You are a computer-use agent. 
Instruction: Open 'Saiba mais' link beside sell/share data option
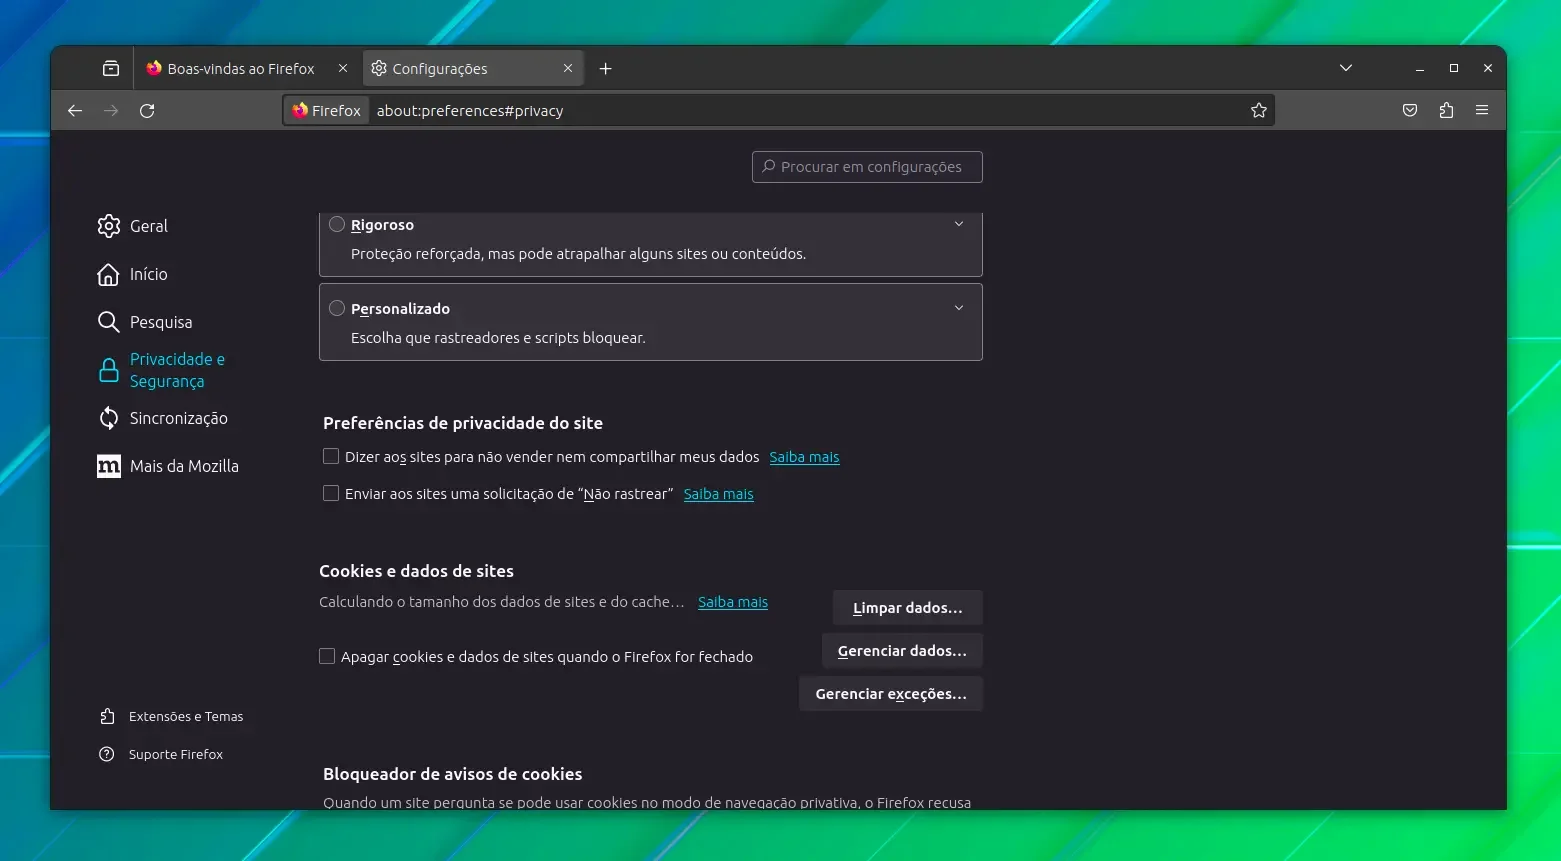click(x=804, y=457)
